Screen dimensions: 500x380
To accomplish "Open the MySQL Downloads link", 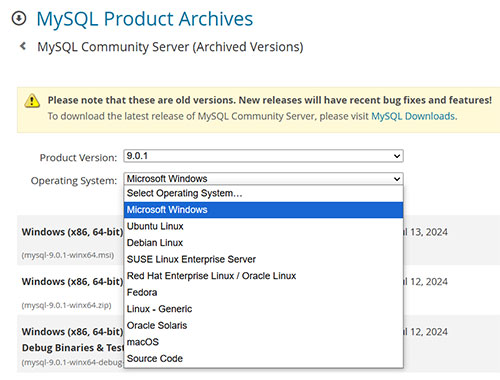I will 413,116.
